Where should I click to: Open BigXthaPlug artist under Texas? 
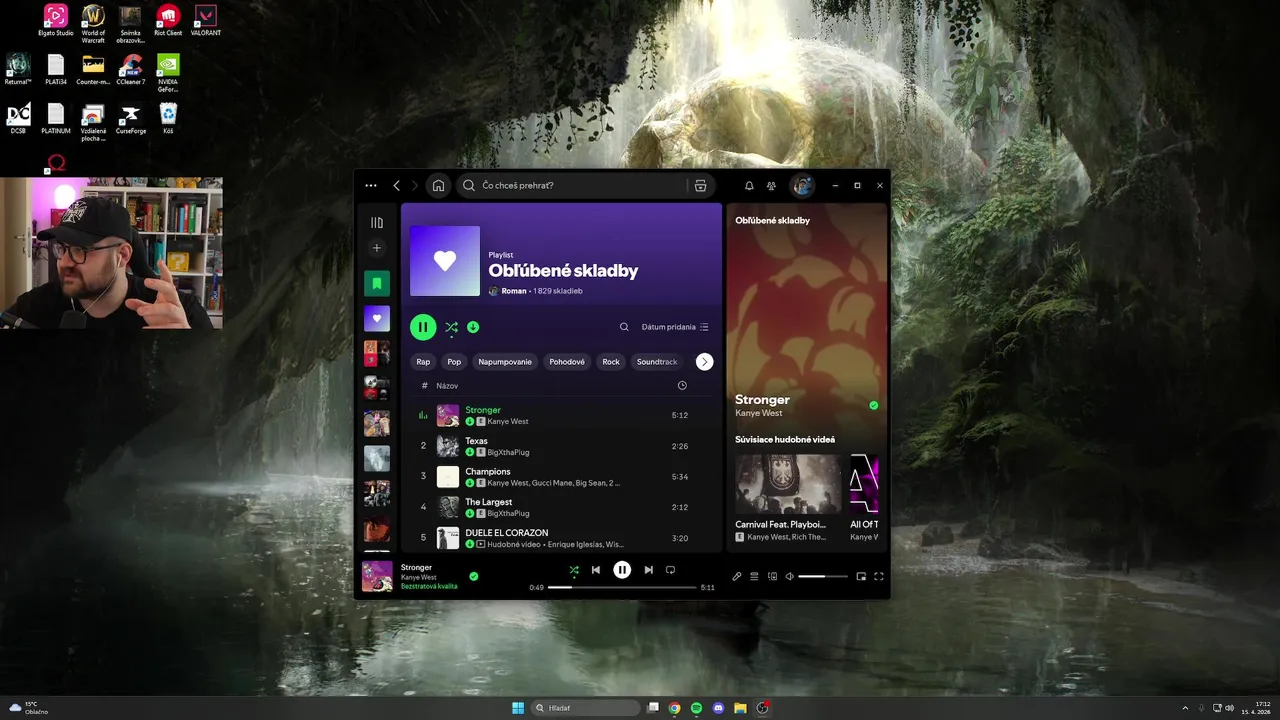point(508,452)
